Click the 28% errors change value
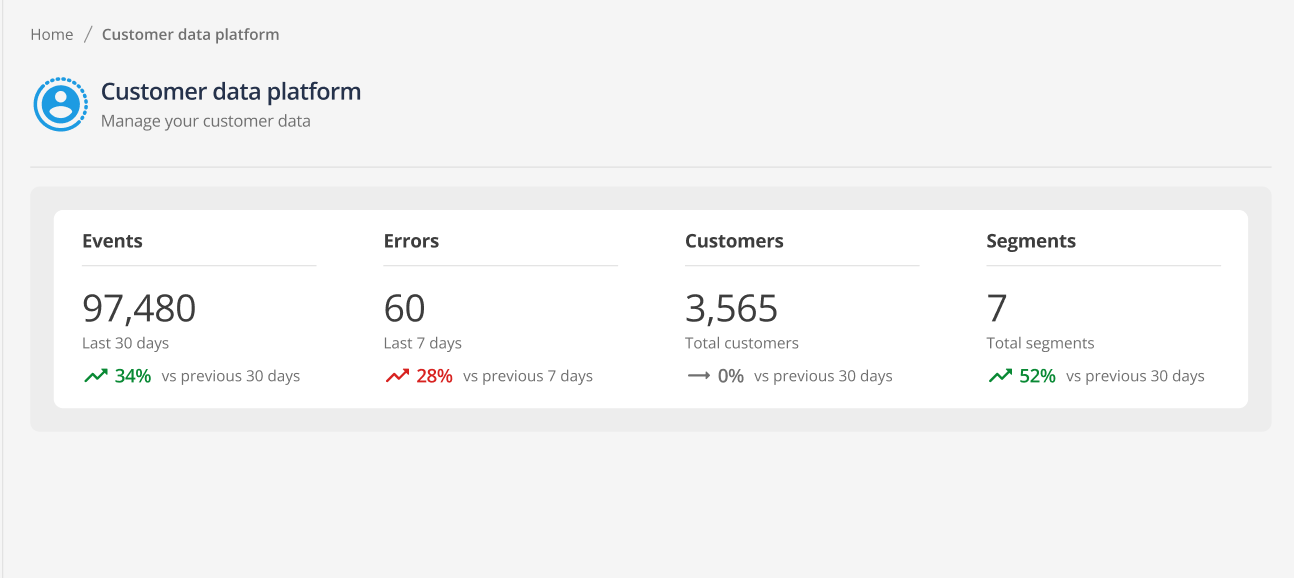This screenshot has height=578, width=1294. pyautogui.click(x=434, y=376)
